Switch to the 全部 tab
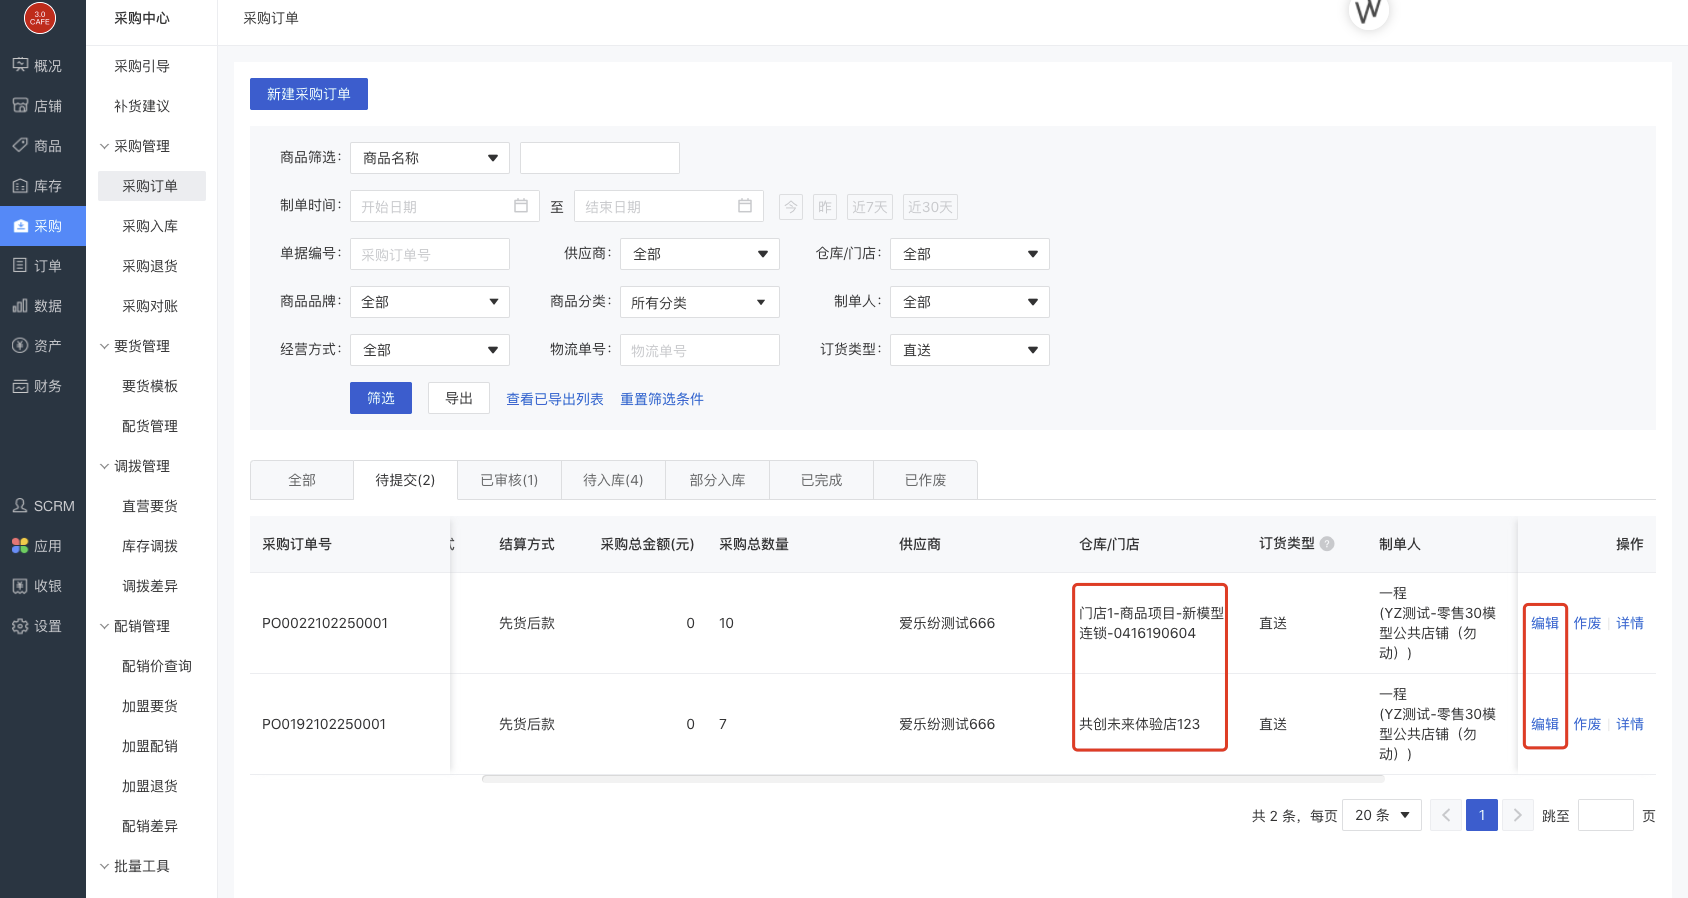This screenshot has height=898, width=1688. (302, 480)
